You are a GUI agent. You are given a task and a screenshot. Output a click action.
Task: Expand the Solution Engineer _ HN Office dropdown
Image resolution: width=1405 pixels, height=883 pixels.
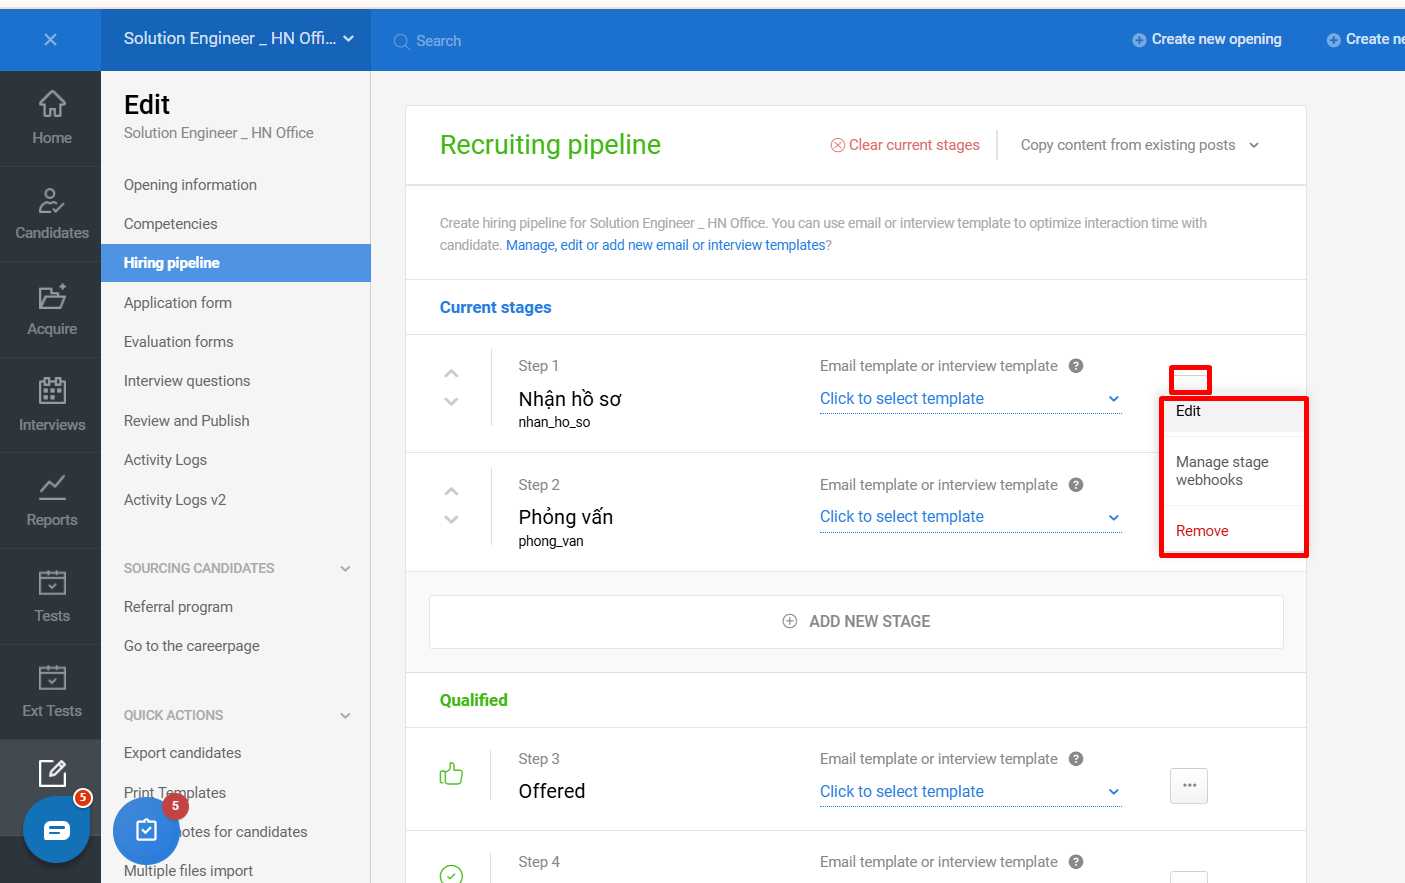(239, 38)
